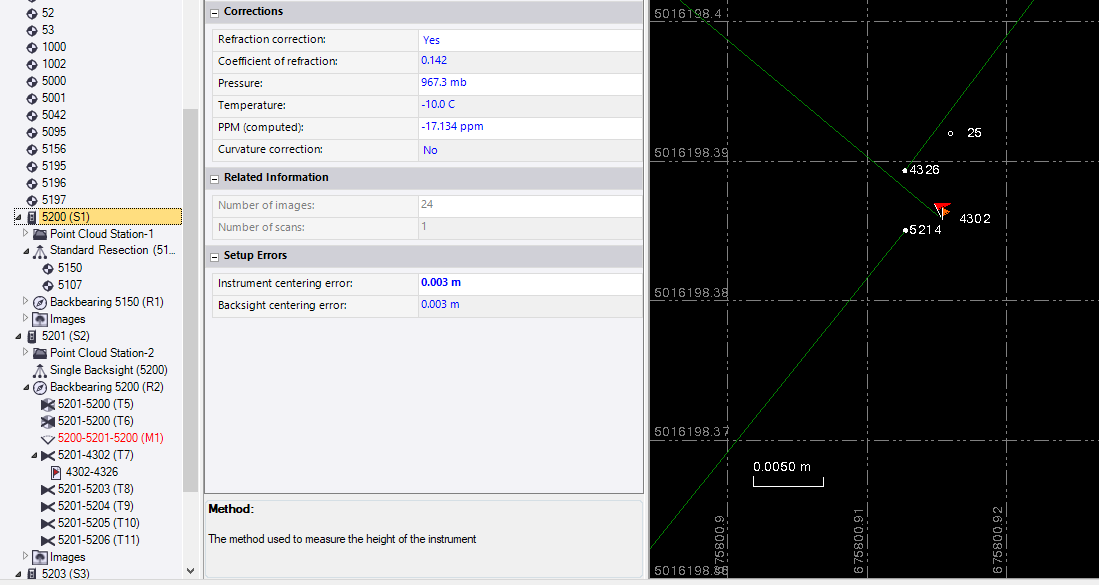The height and width of the screenshot is (585, 1099).
Task: Click the Temperature value field
Action: click(530, 105)
